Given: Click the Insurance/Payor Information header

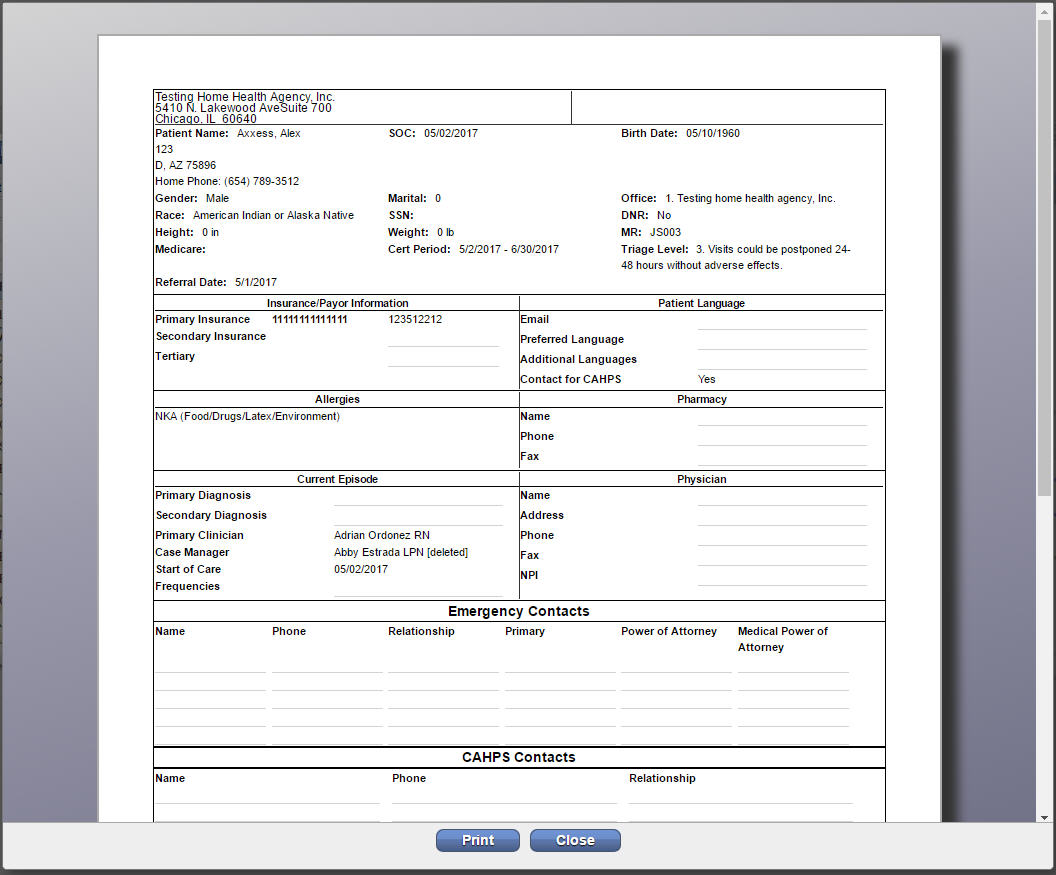Looking at the screenshot, I should click(x=337, y=303).
